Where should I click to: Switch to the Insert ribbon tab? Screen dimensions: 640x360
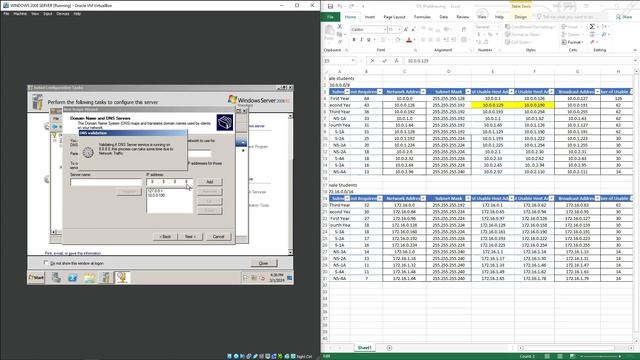(370, 17)
